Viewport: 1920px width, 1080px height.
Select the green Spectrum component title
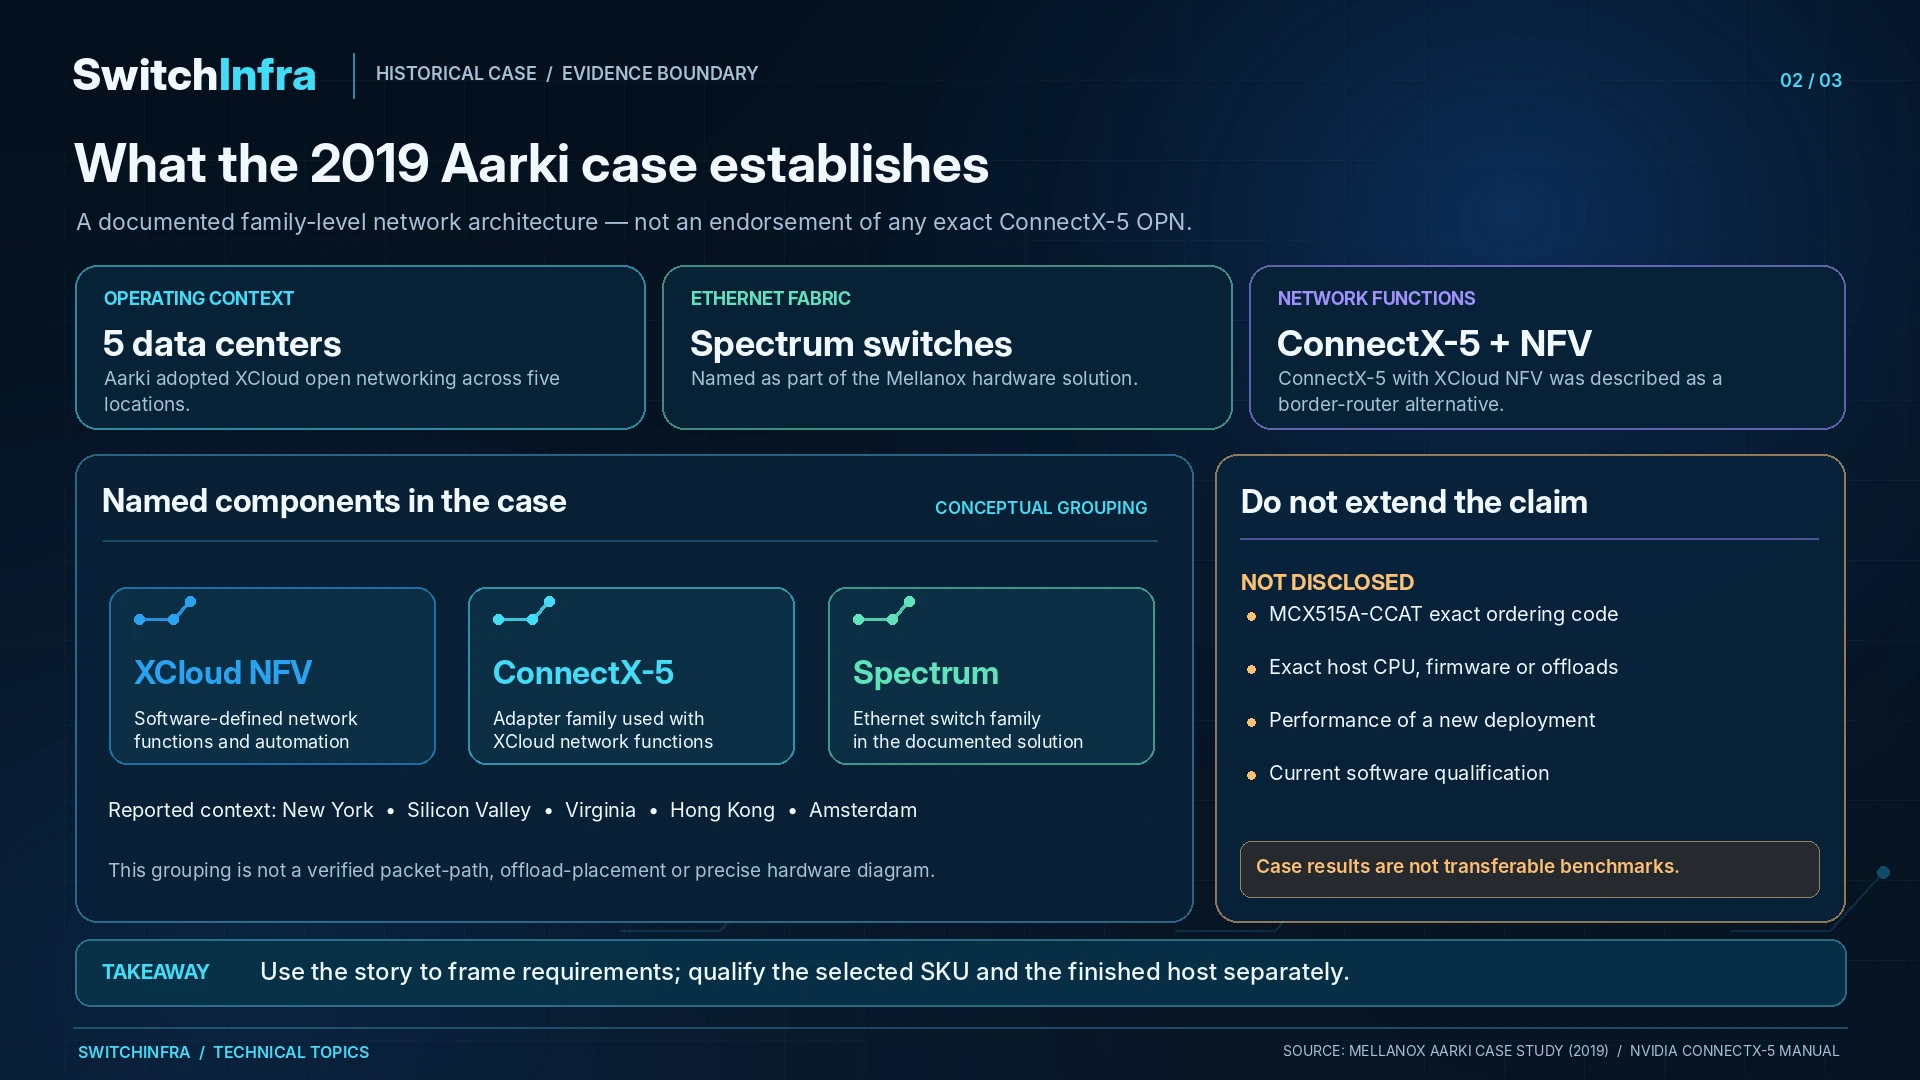(x=926, y=673)
